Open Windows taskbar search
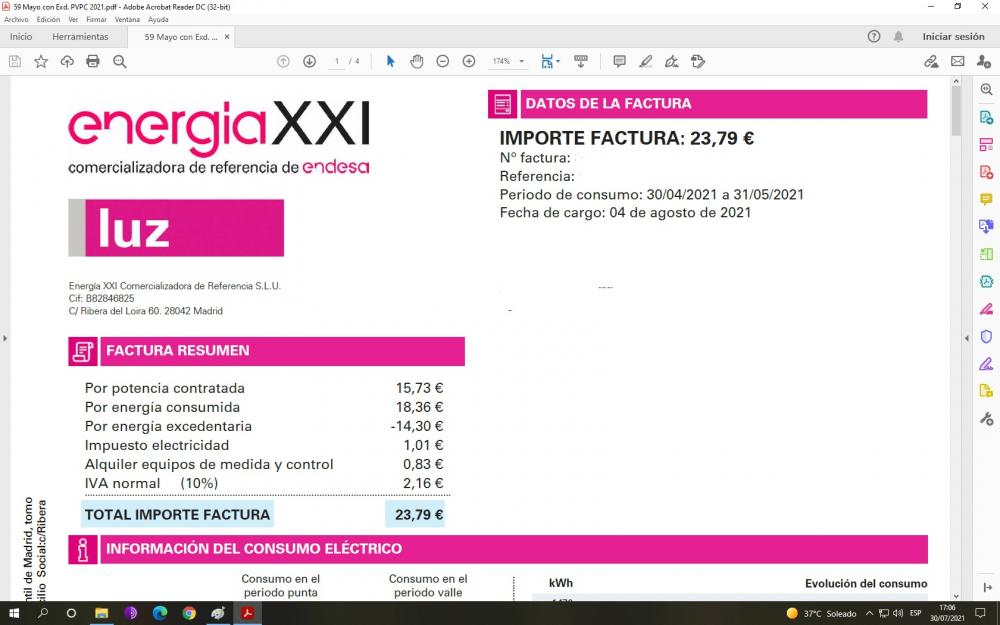Image resolution: width=1000 pixels, height=625 pixels. click(43, 613)
